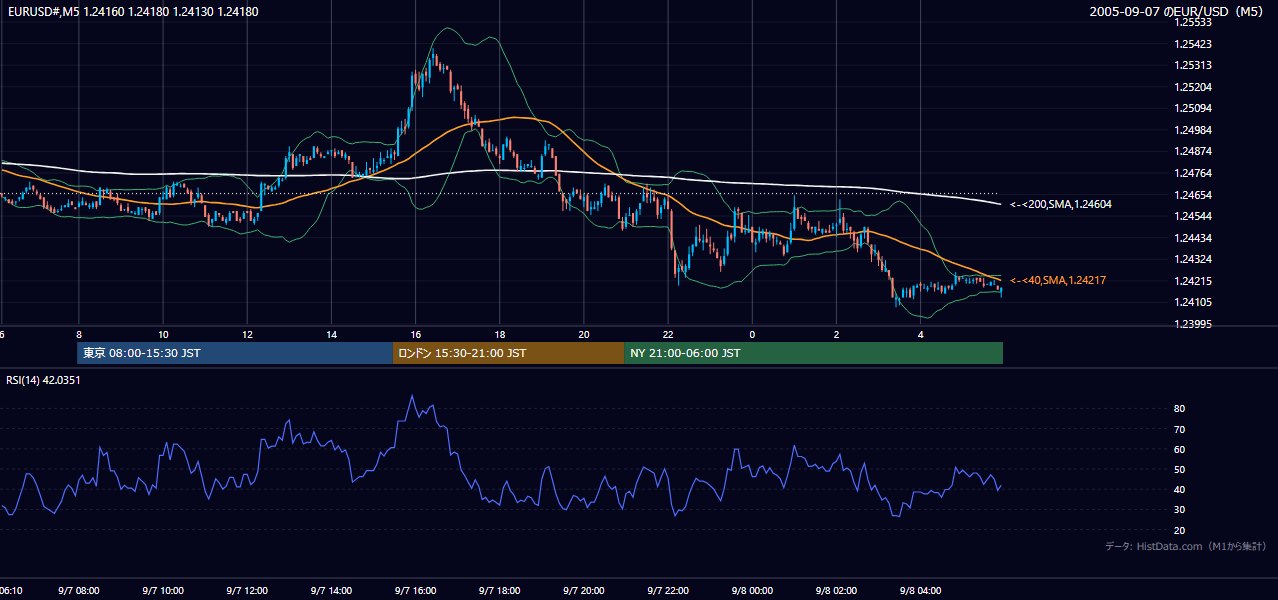
Task: Click the 9/7 14:00 bottom time label
Action: tap(331, 591)
